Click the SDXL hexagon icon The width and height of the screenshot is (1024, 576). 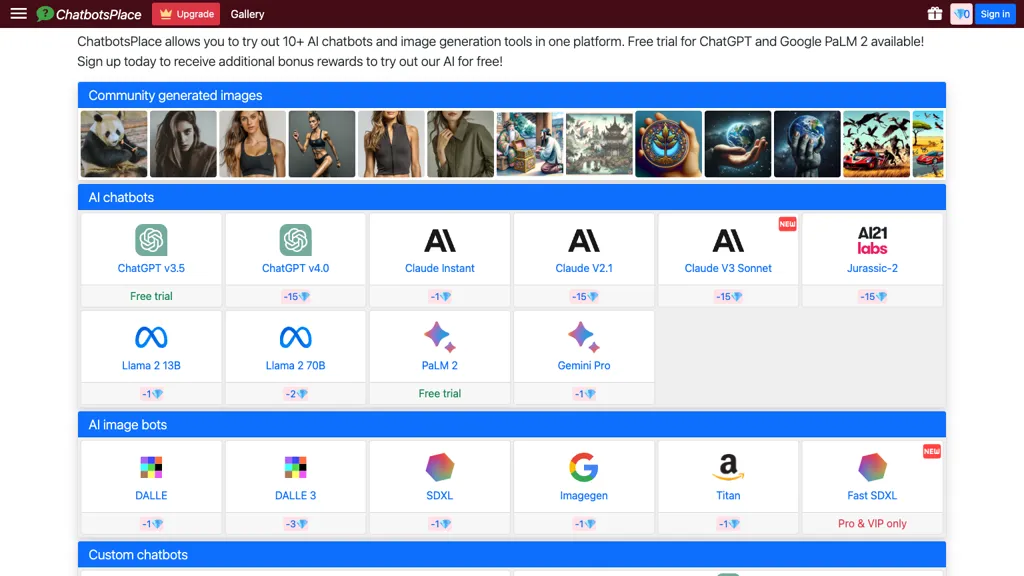pyautogui.click(x=440, y=467)
